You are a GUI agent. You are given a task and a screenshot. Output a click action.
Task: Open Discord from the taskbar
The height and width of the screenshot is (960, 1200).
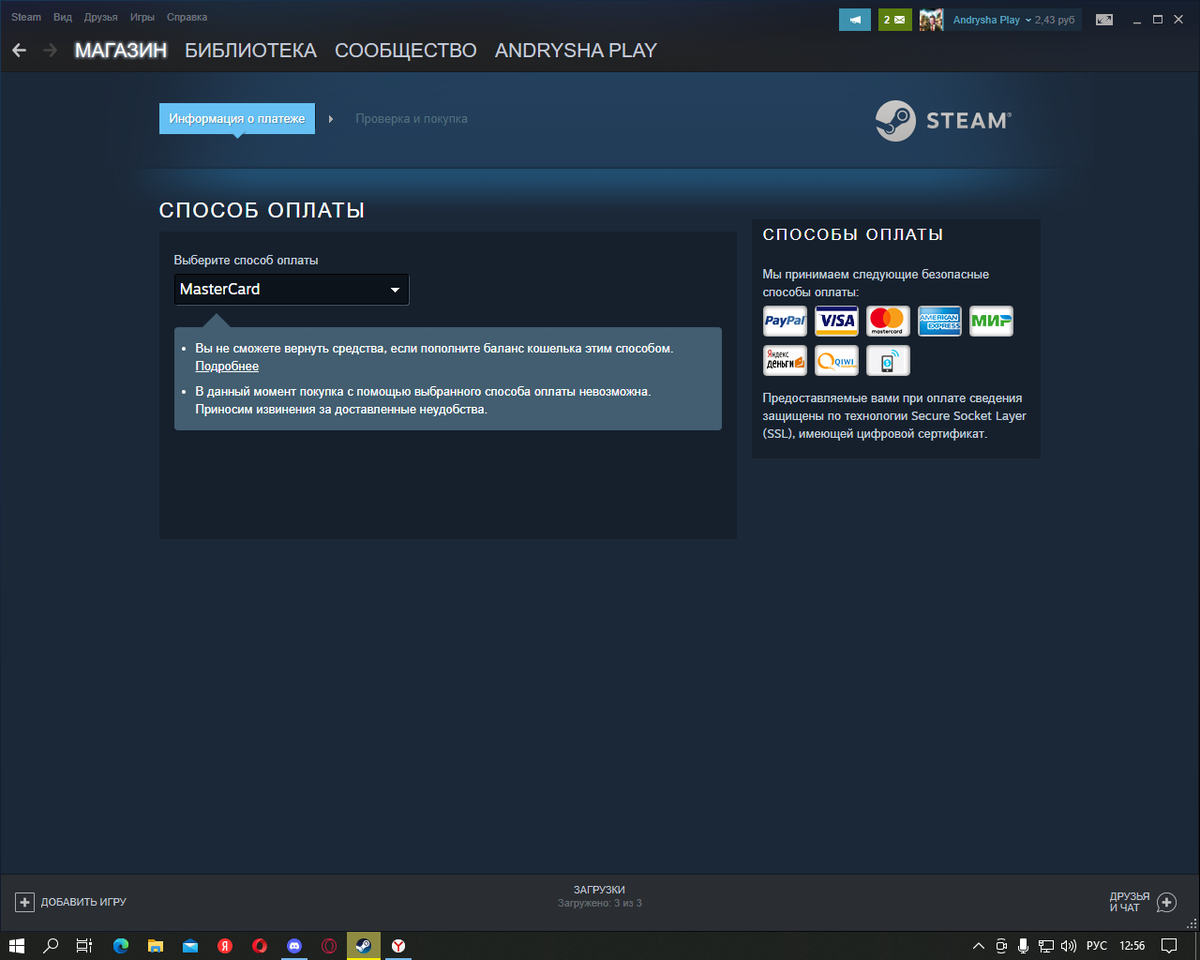[x=294, y=945]
